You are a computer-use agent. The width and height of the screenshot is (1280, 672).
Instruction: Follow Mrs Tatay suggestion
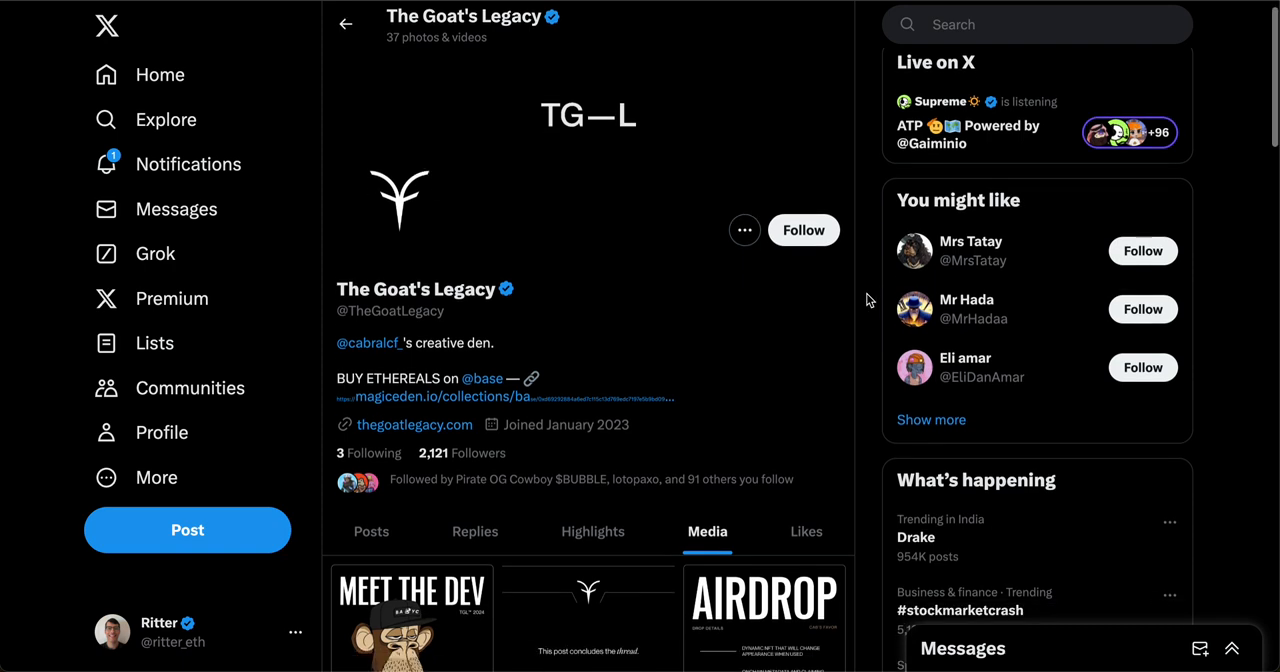tap(1143, 251)
